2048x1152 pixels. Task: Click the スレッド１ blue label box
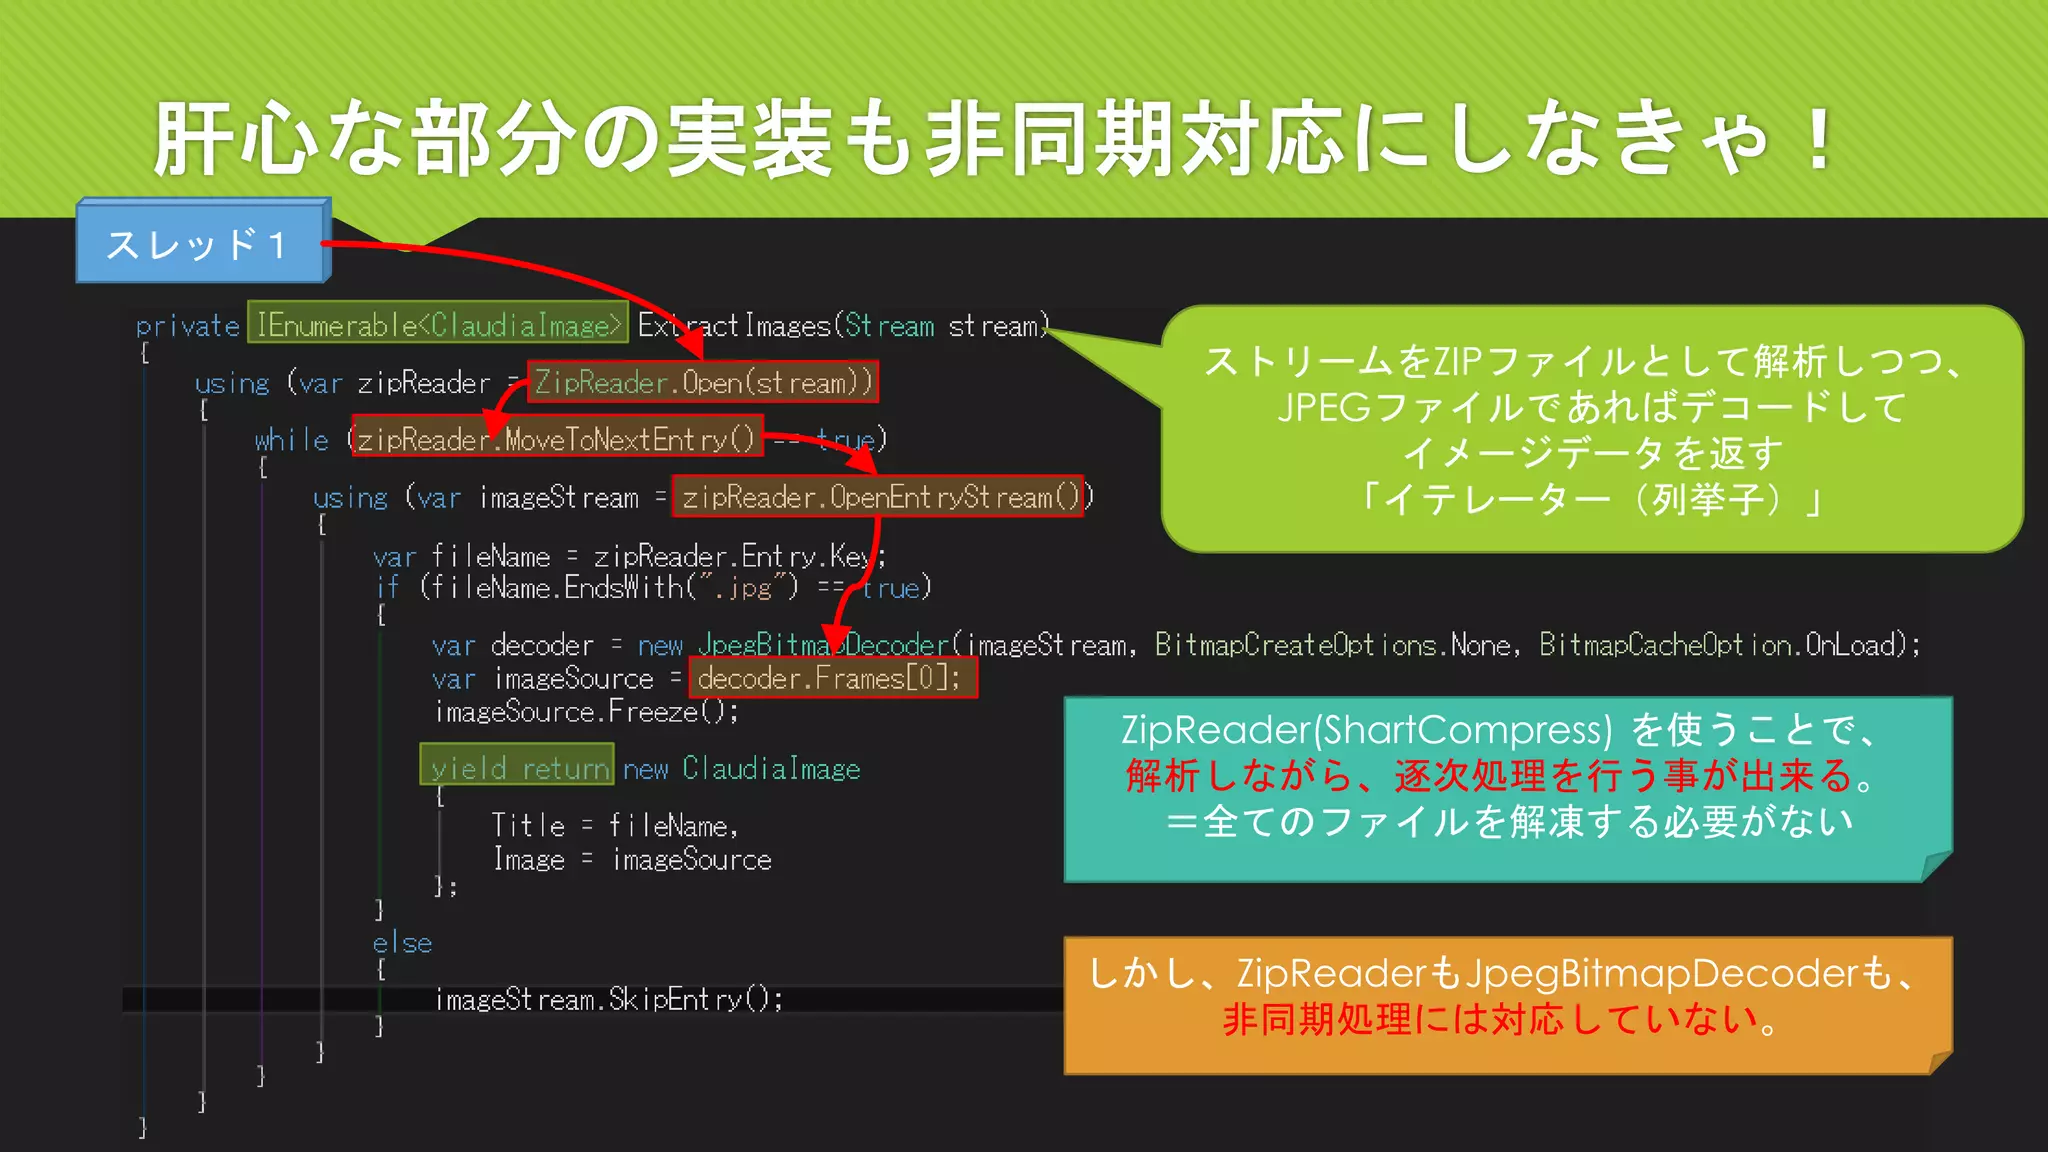(203, 242)
